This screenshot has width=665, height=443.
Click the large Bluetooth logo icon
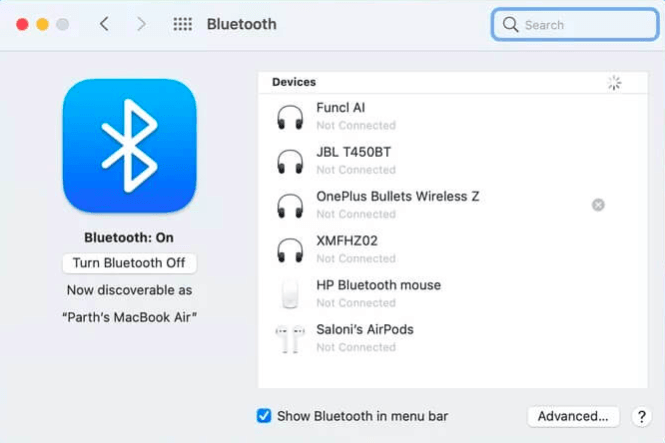coord(129,145)
